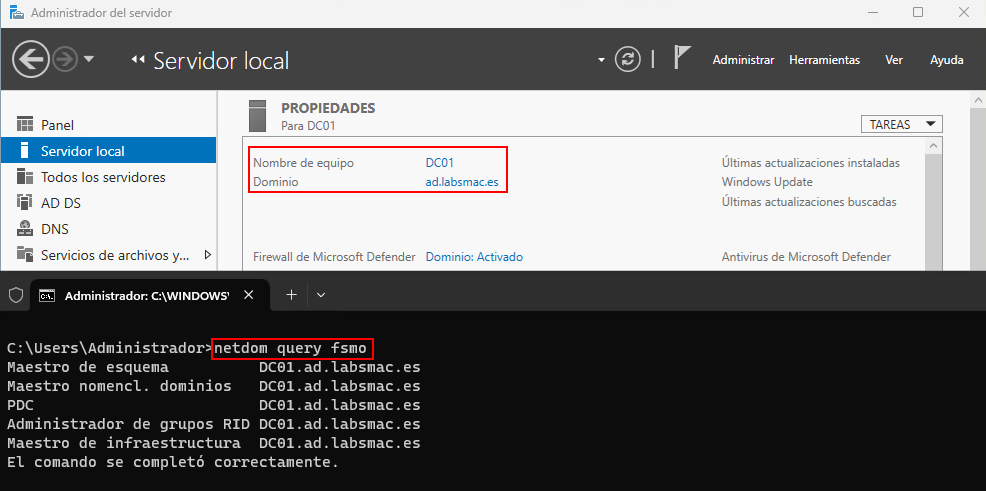Click the refresh icon in header

[x=628, y=59]
